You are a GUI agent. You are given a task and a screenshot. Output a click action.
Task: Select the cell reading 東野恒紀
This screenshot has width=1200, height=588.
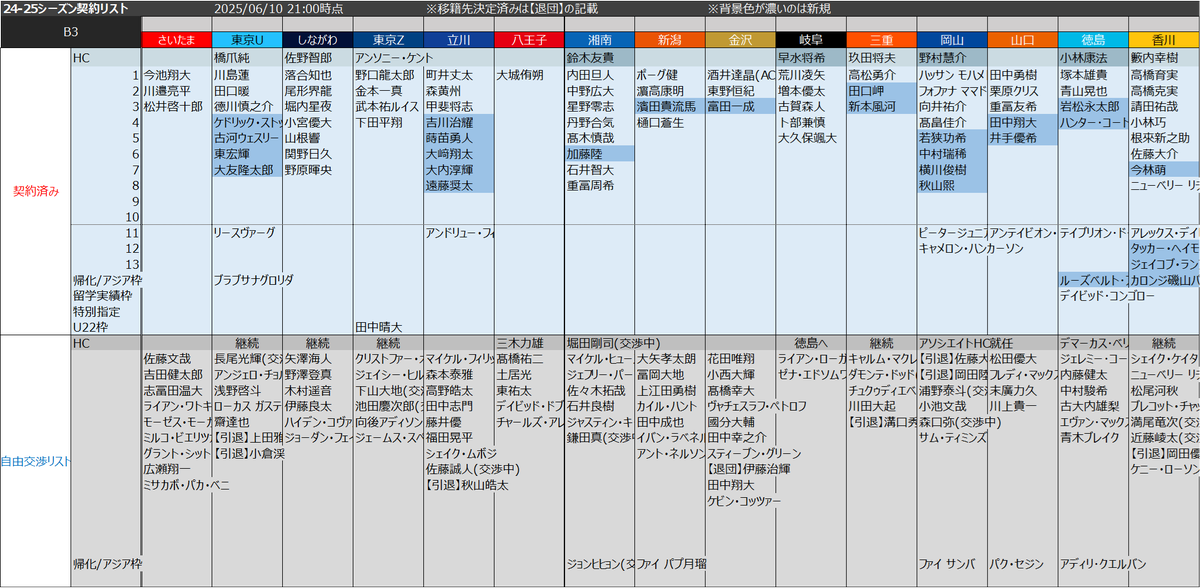coord(740,90)
